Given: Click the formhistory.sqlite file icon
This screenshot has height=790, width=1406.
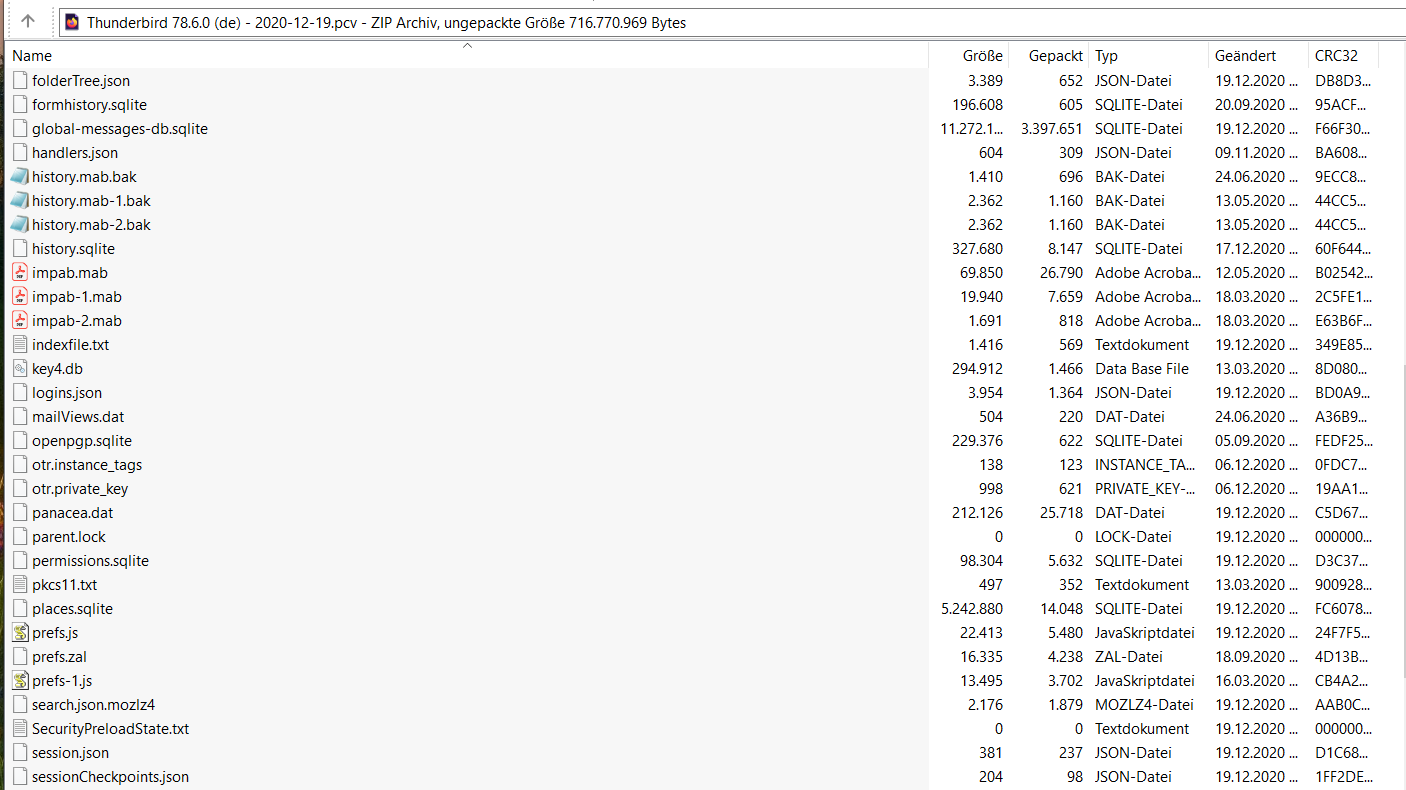Looking at the screenshot, I should tap(20, 105).
